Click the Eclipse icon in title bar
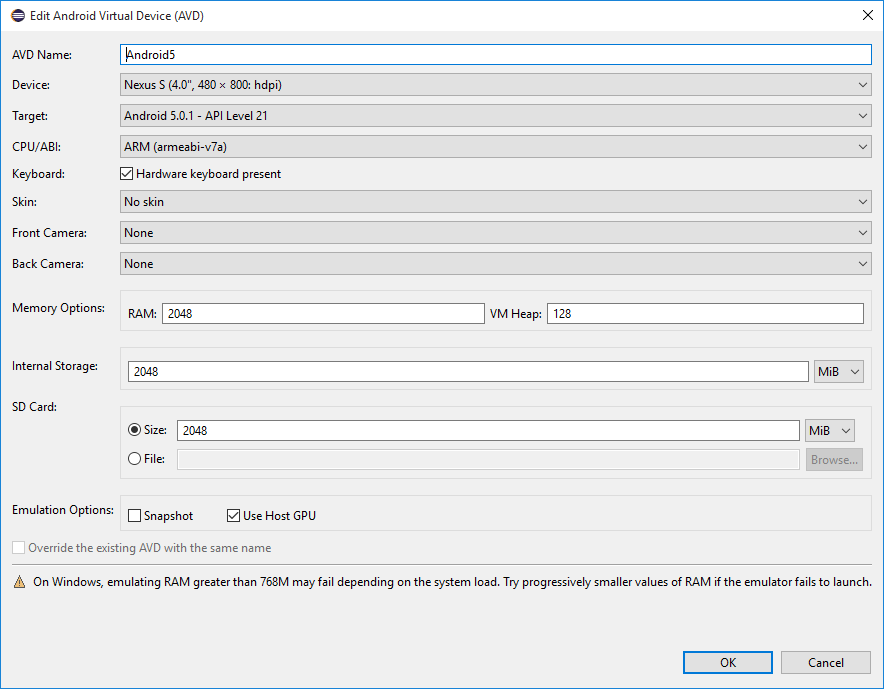Viewport: 884px width, 689px height. [x=18, y=16]
